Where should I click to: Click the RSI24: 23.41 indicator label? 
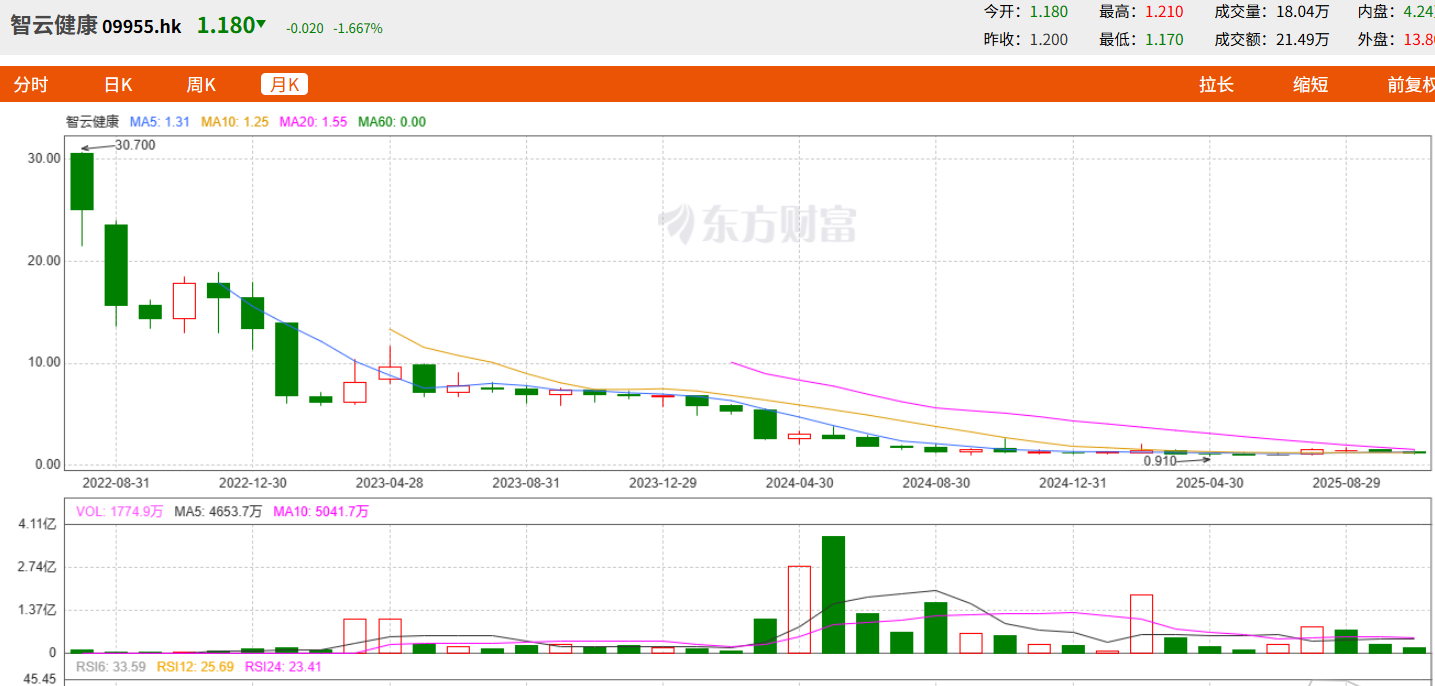click(x=283, y=666)
